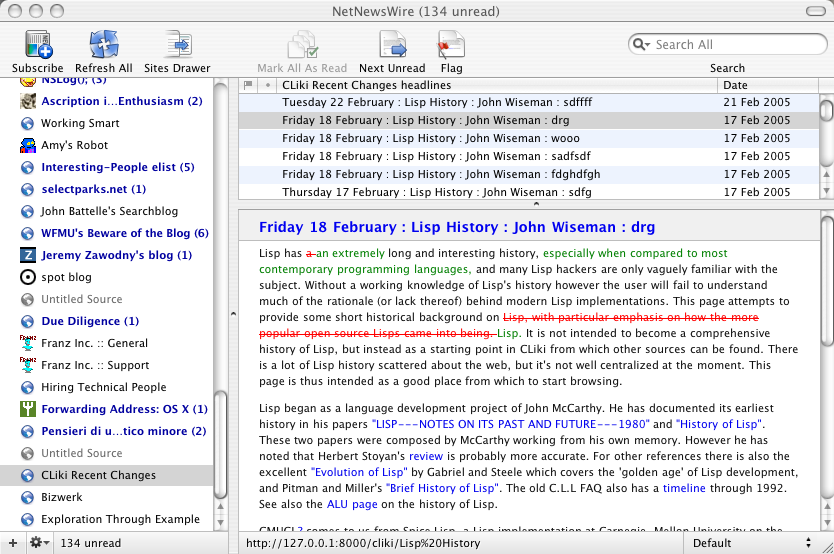Select headline ending in fdghdfgh
The width and height of the screenshot is (834, 554).
pyautogui.click(x=528, y=174)
